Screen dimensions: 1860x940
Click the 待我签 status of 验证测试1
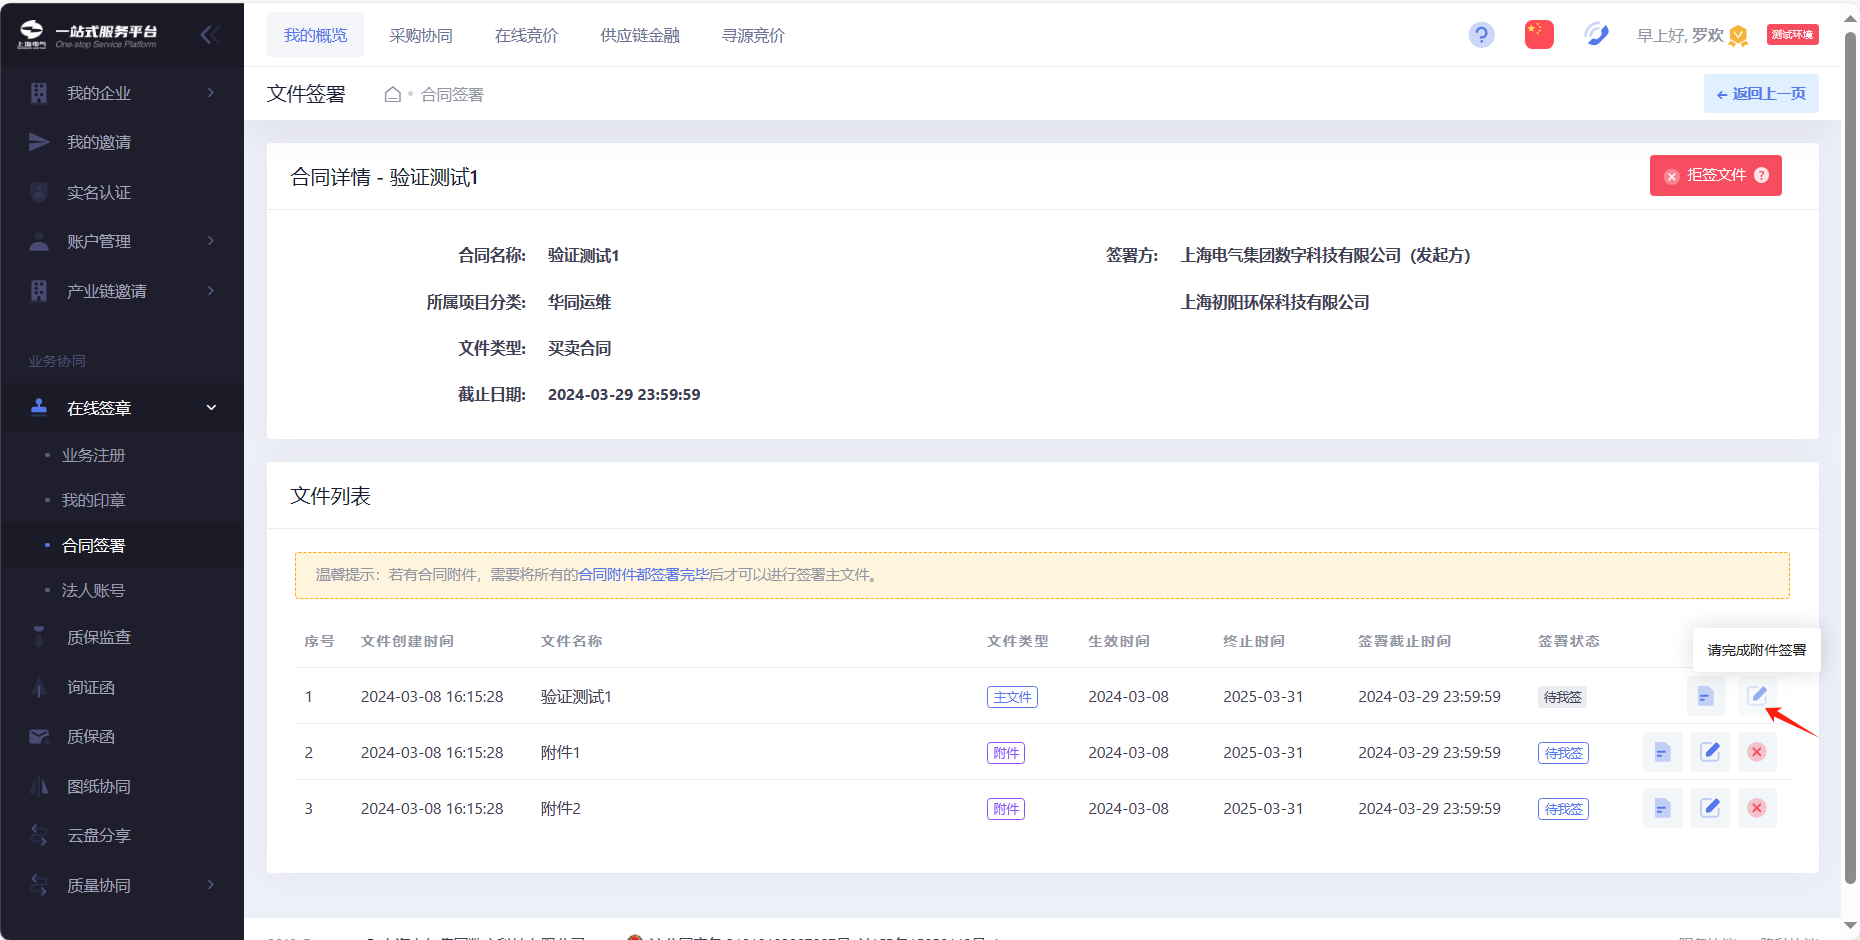point(1562,697)
